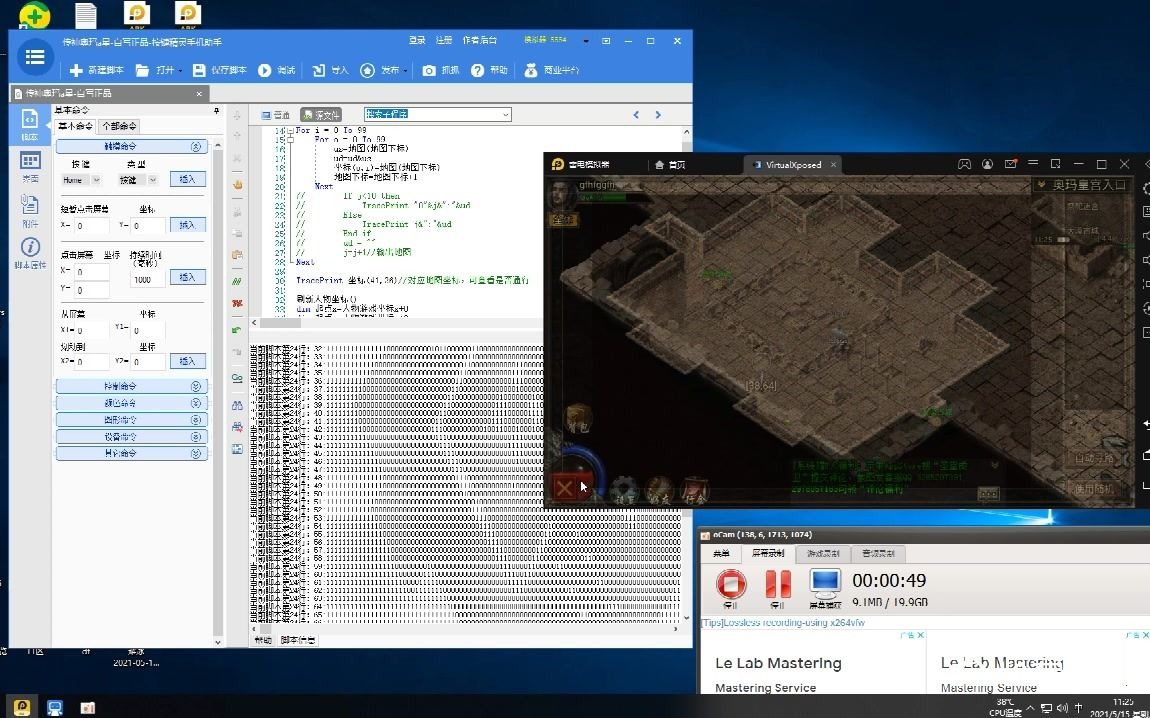Open the 作者后台 link

click(480, 40)
